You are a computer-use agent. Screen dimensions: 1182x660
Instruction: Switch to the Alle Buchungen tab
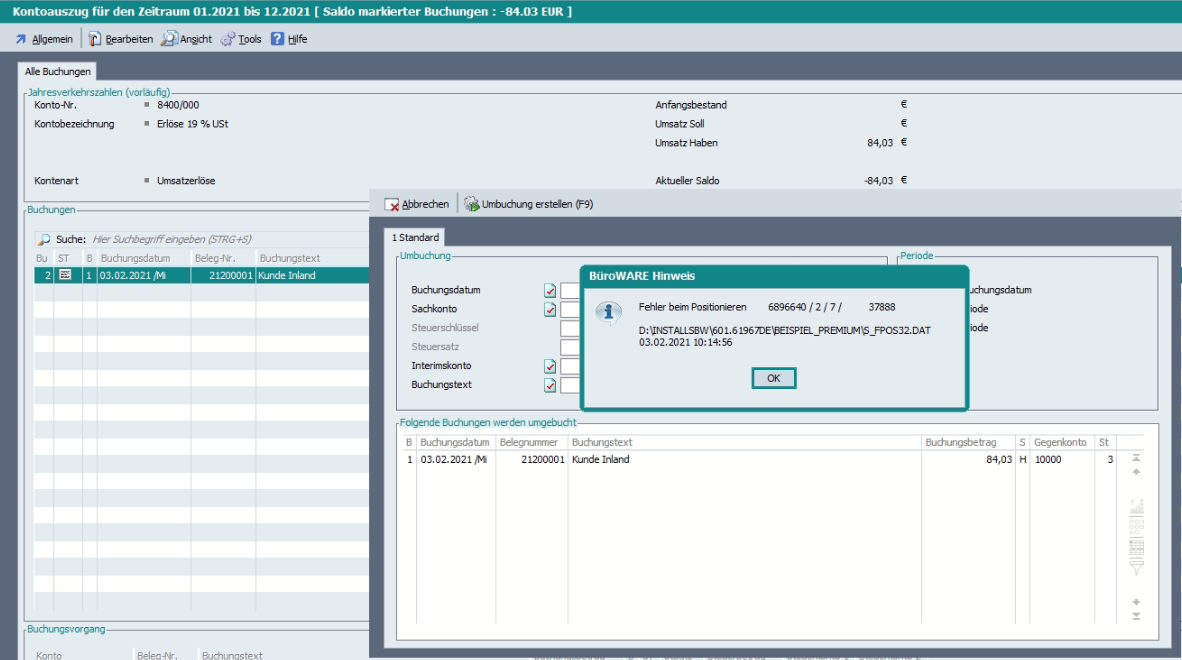pyautogui.click(x=58, y=71)
